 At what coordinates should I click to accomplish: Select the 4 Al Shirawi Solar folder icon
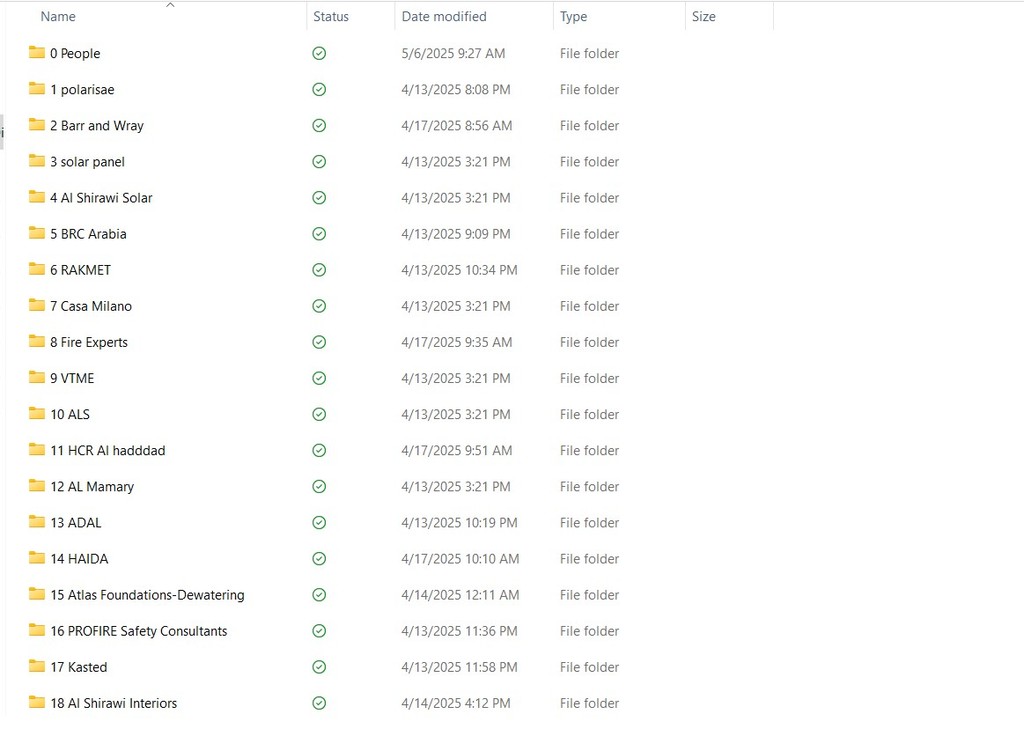click(x=37, y=197)
